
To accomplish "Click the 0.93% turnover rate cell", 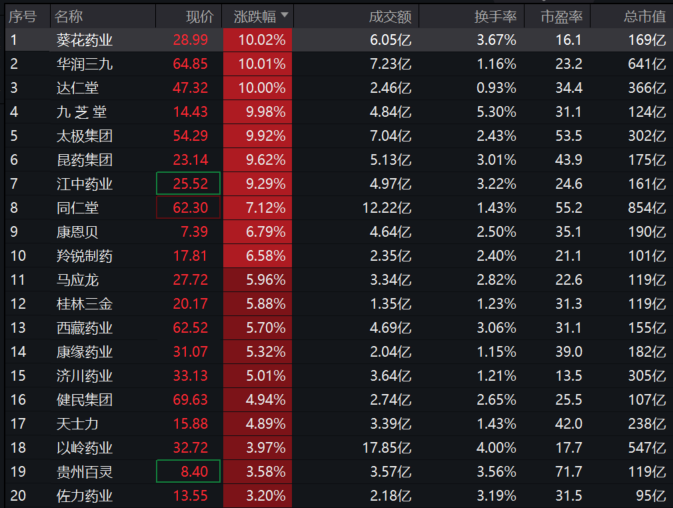I will pyautogui.click(x=496, y=88).
